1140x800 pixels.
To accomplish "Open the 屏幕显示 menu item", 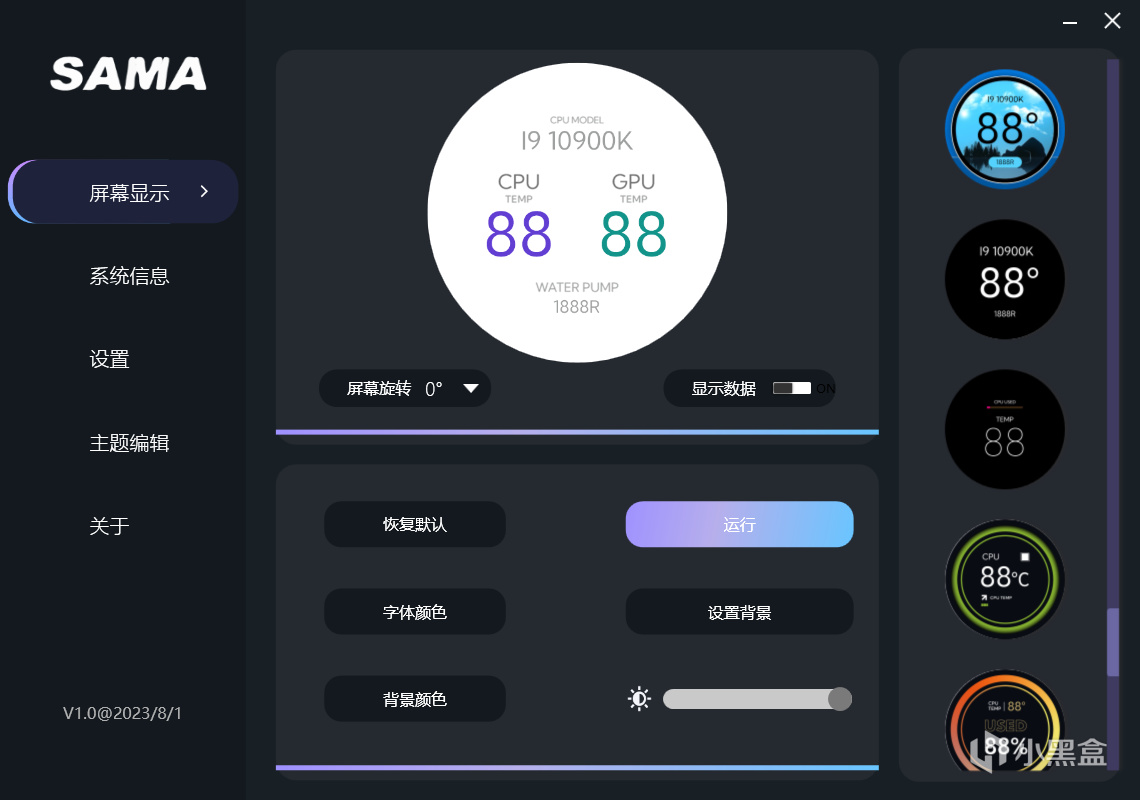I will [124, 192].
